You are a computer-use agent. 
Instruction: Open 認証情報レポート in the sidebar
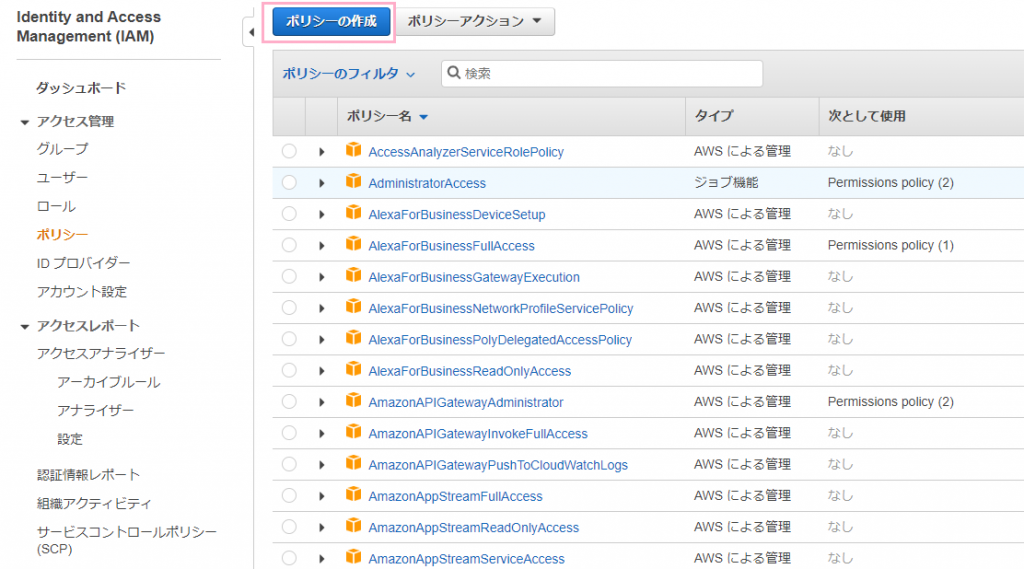pos(89,475)
